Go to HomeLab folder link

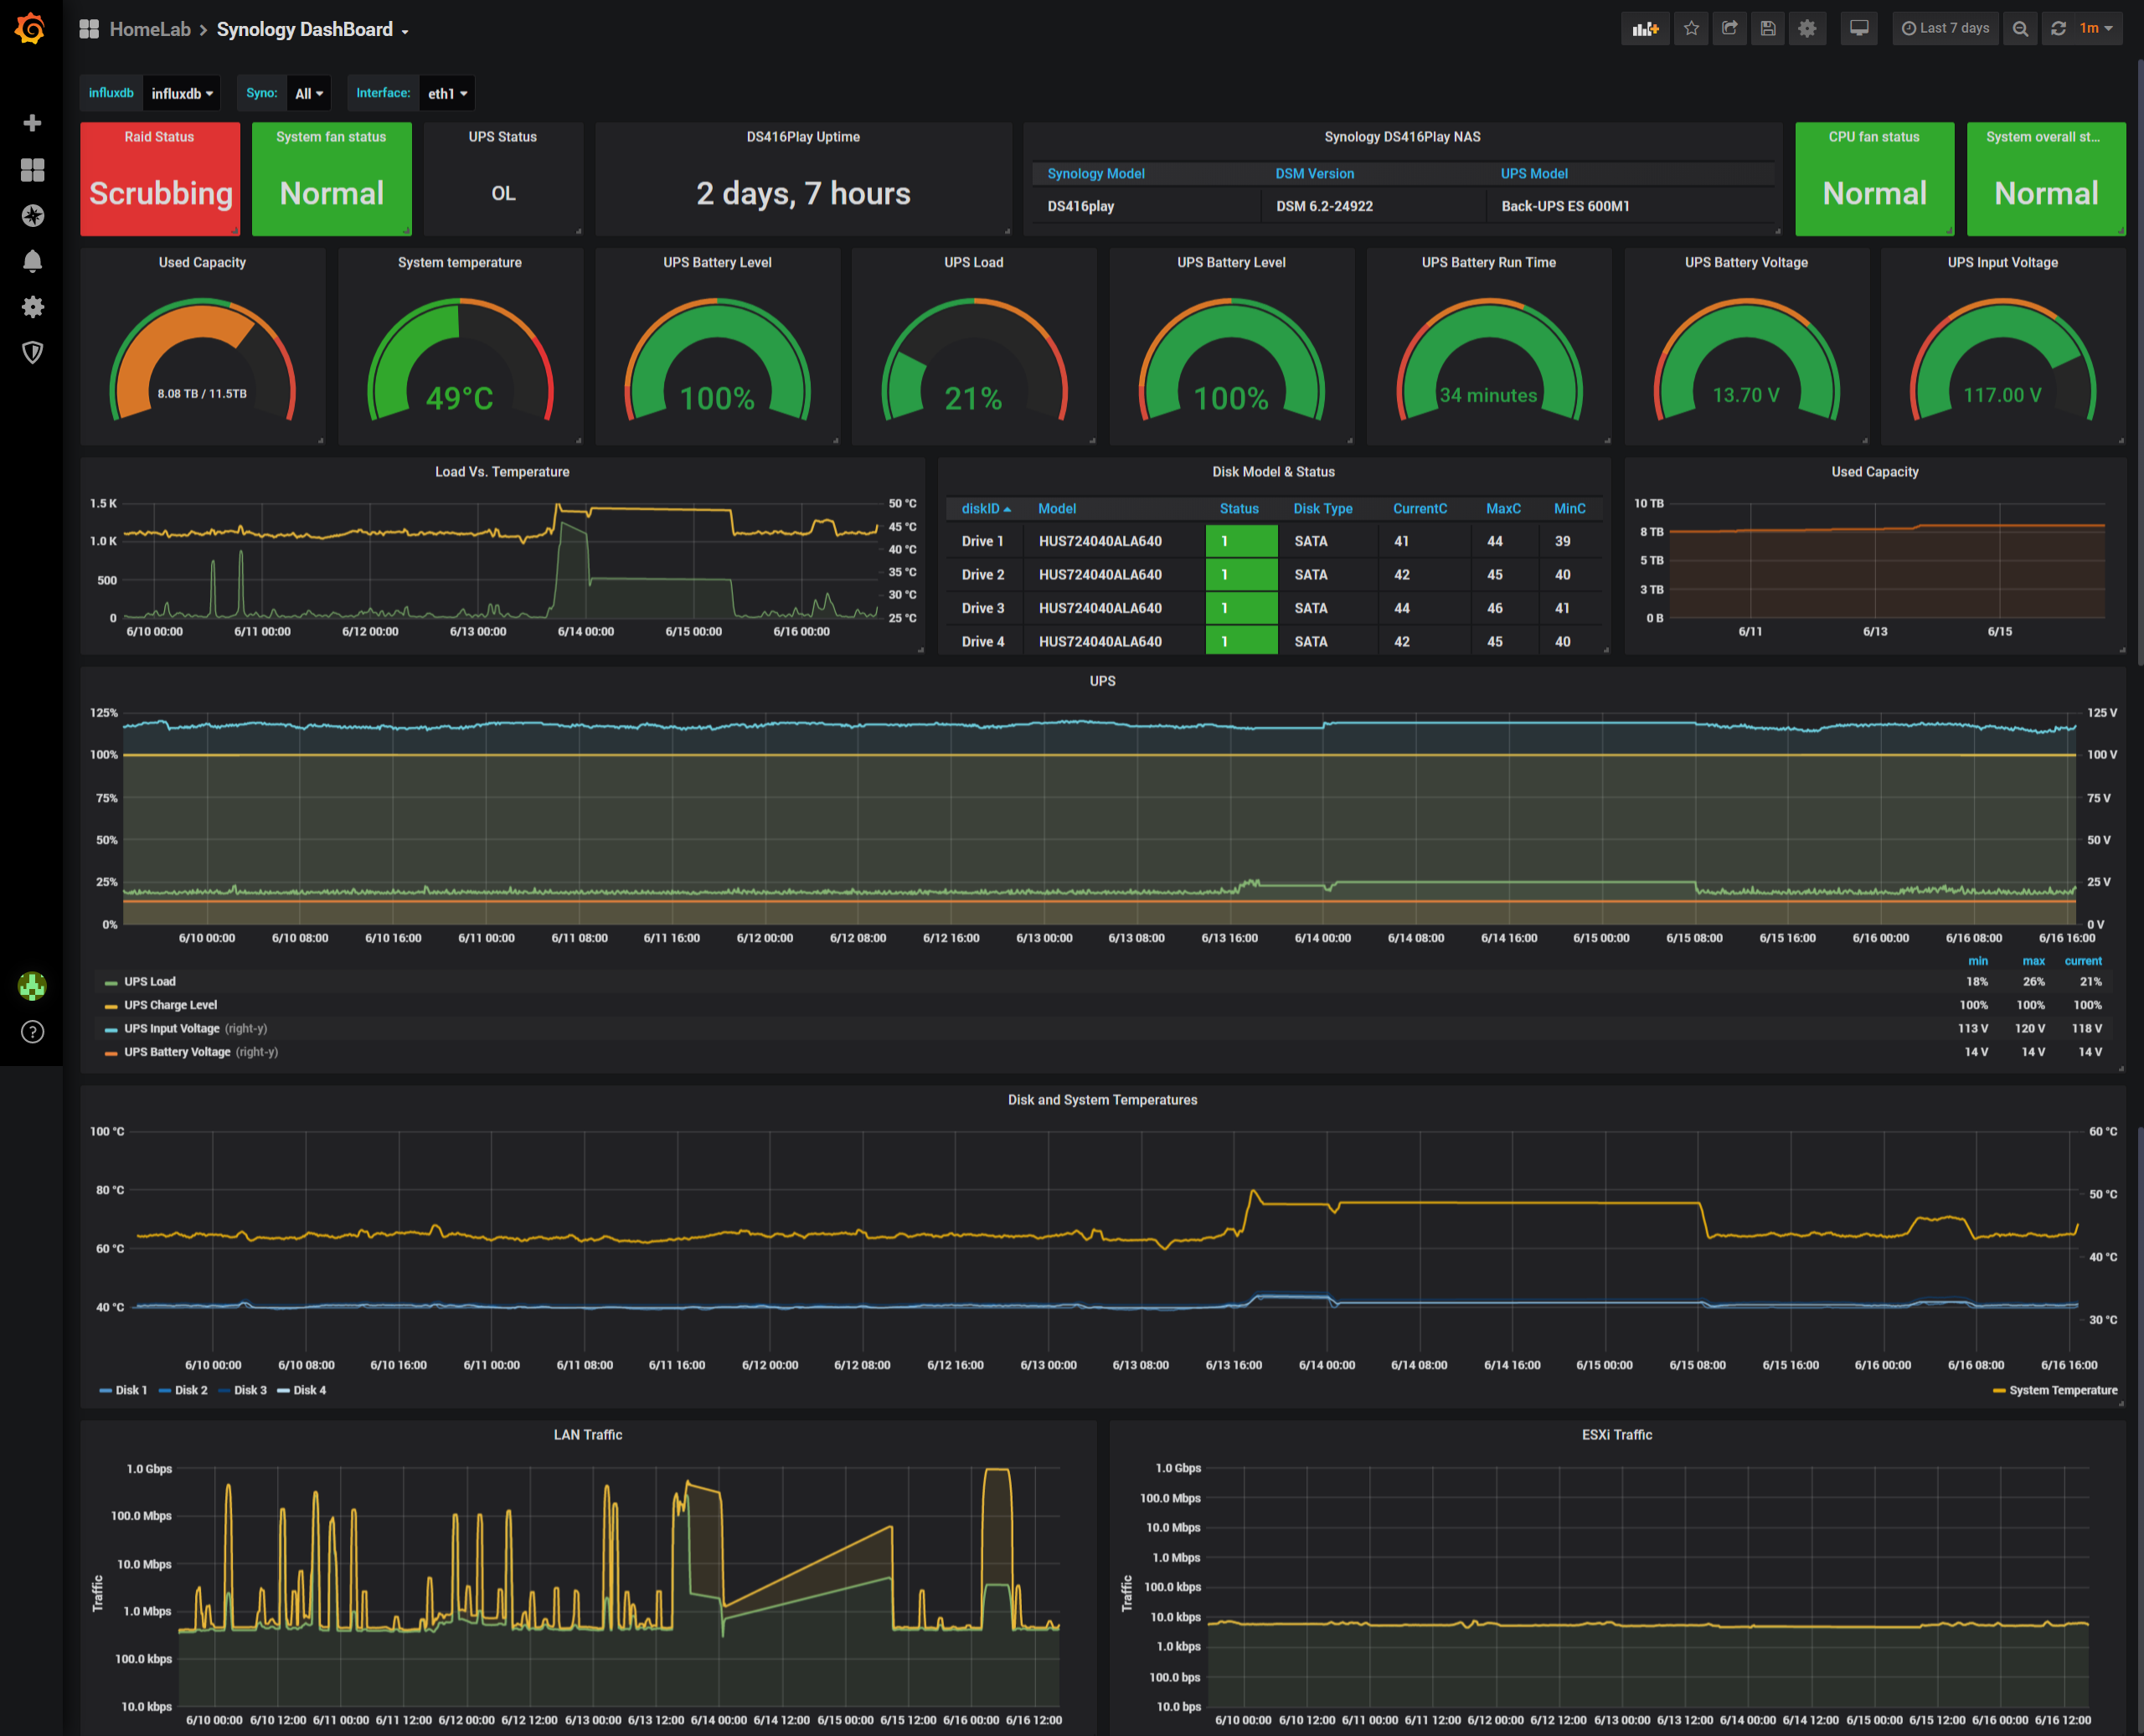(x=150, y=30)
